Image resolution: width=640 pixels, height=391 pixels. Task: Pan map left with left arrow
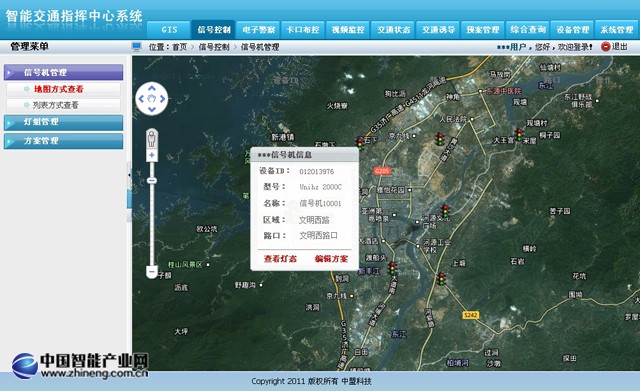141,99
